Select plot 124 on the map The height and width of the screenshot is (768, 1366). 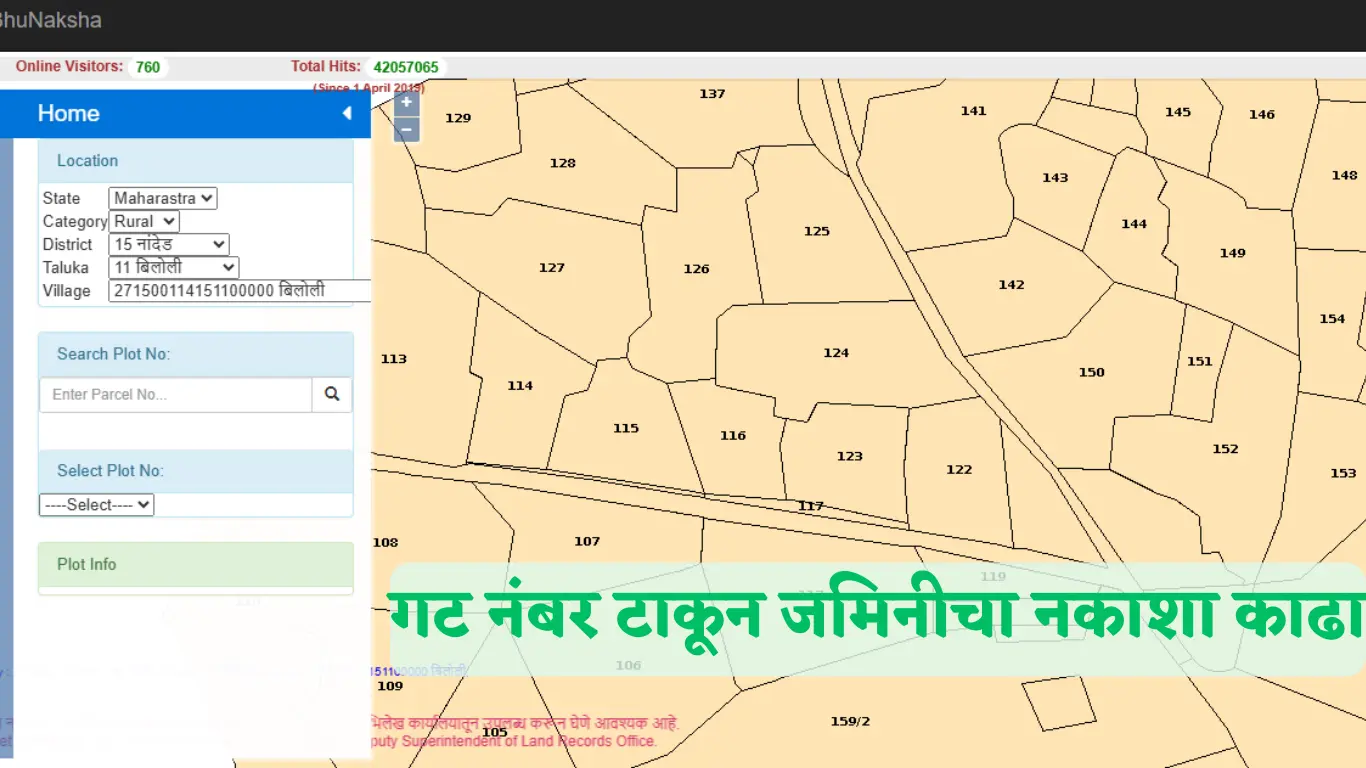point(836,353)
